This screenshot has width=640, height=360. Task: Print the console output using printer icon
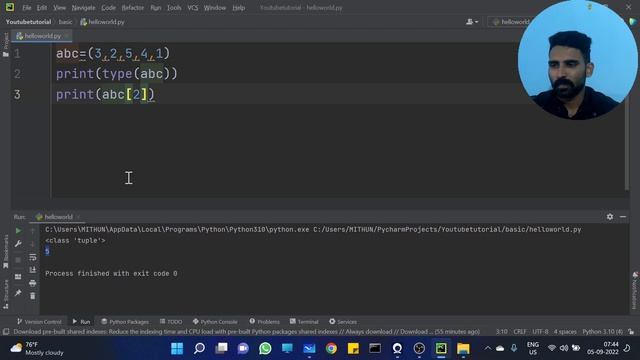tap(33, 283)
